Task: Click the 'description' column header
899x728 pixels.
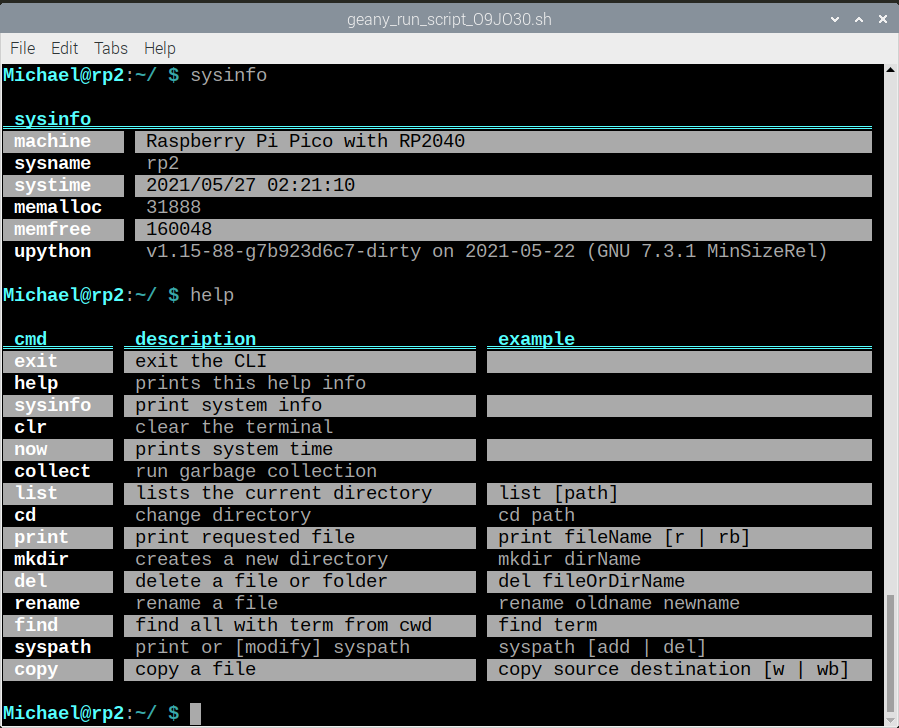Action: pos(195,339)
